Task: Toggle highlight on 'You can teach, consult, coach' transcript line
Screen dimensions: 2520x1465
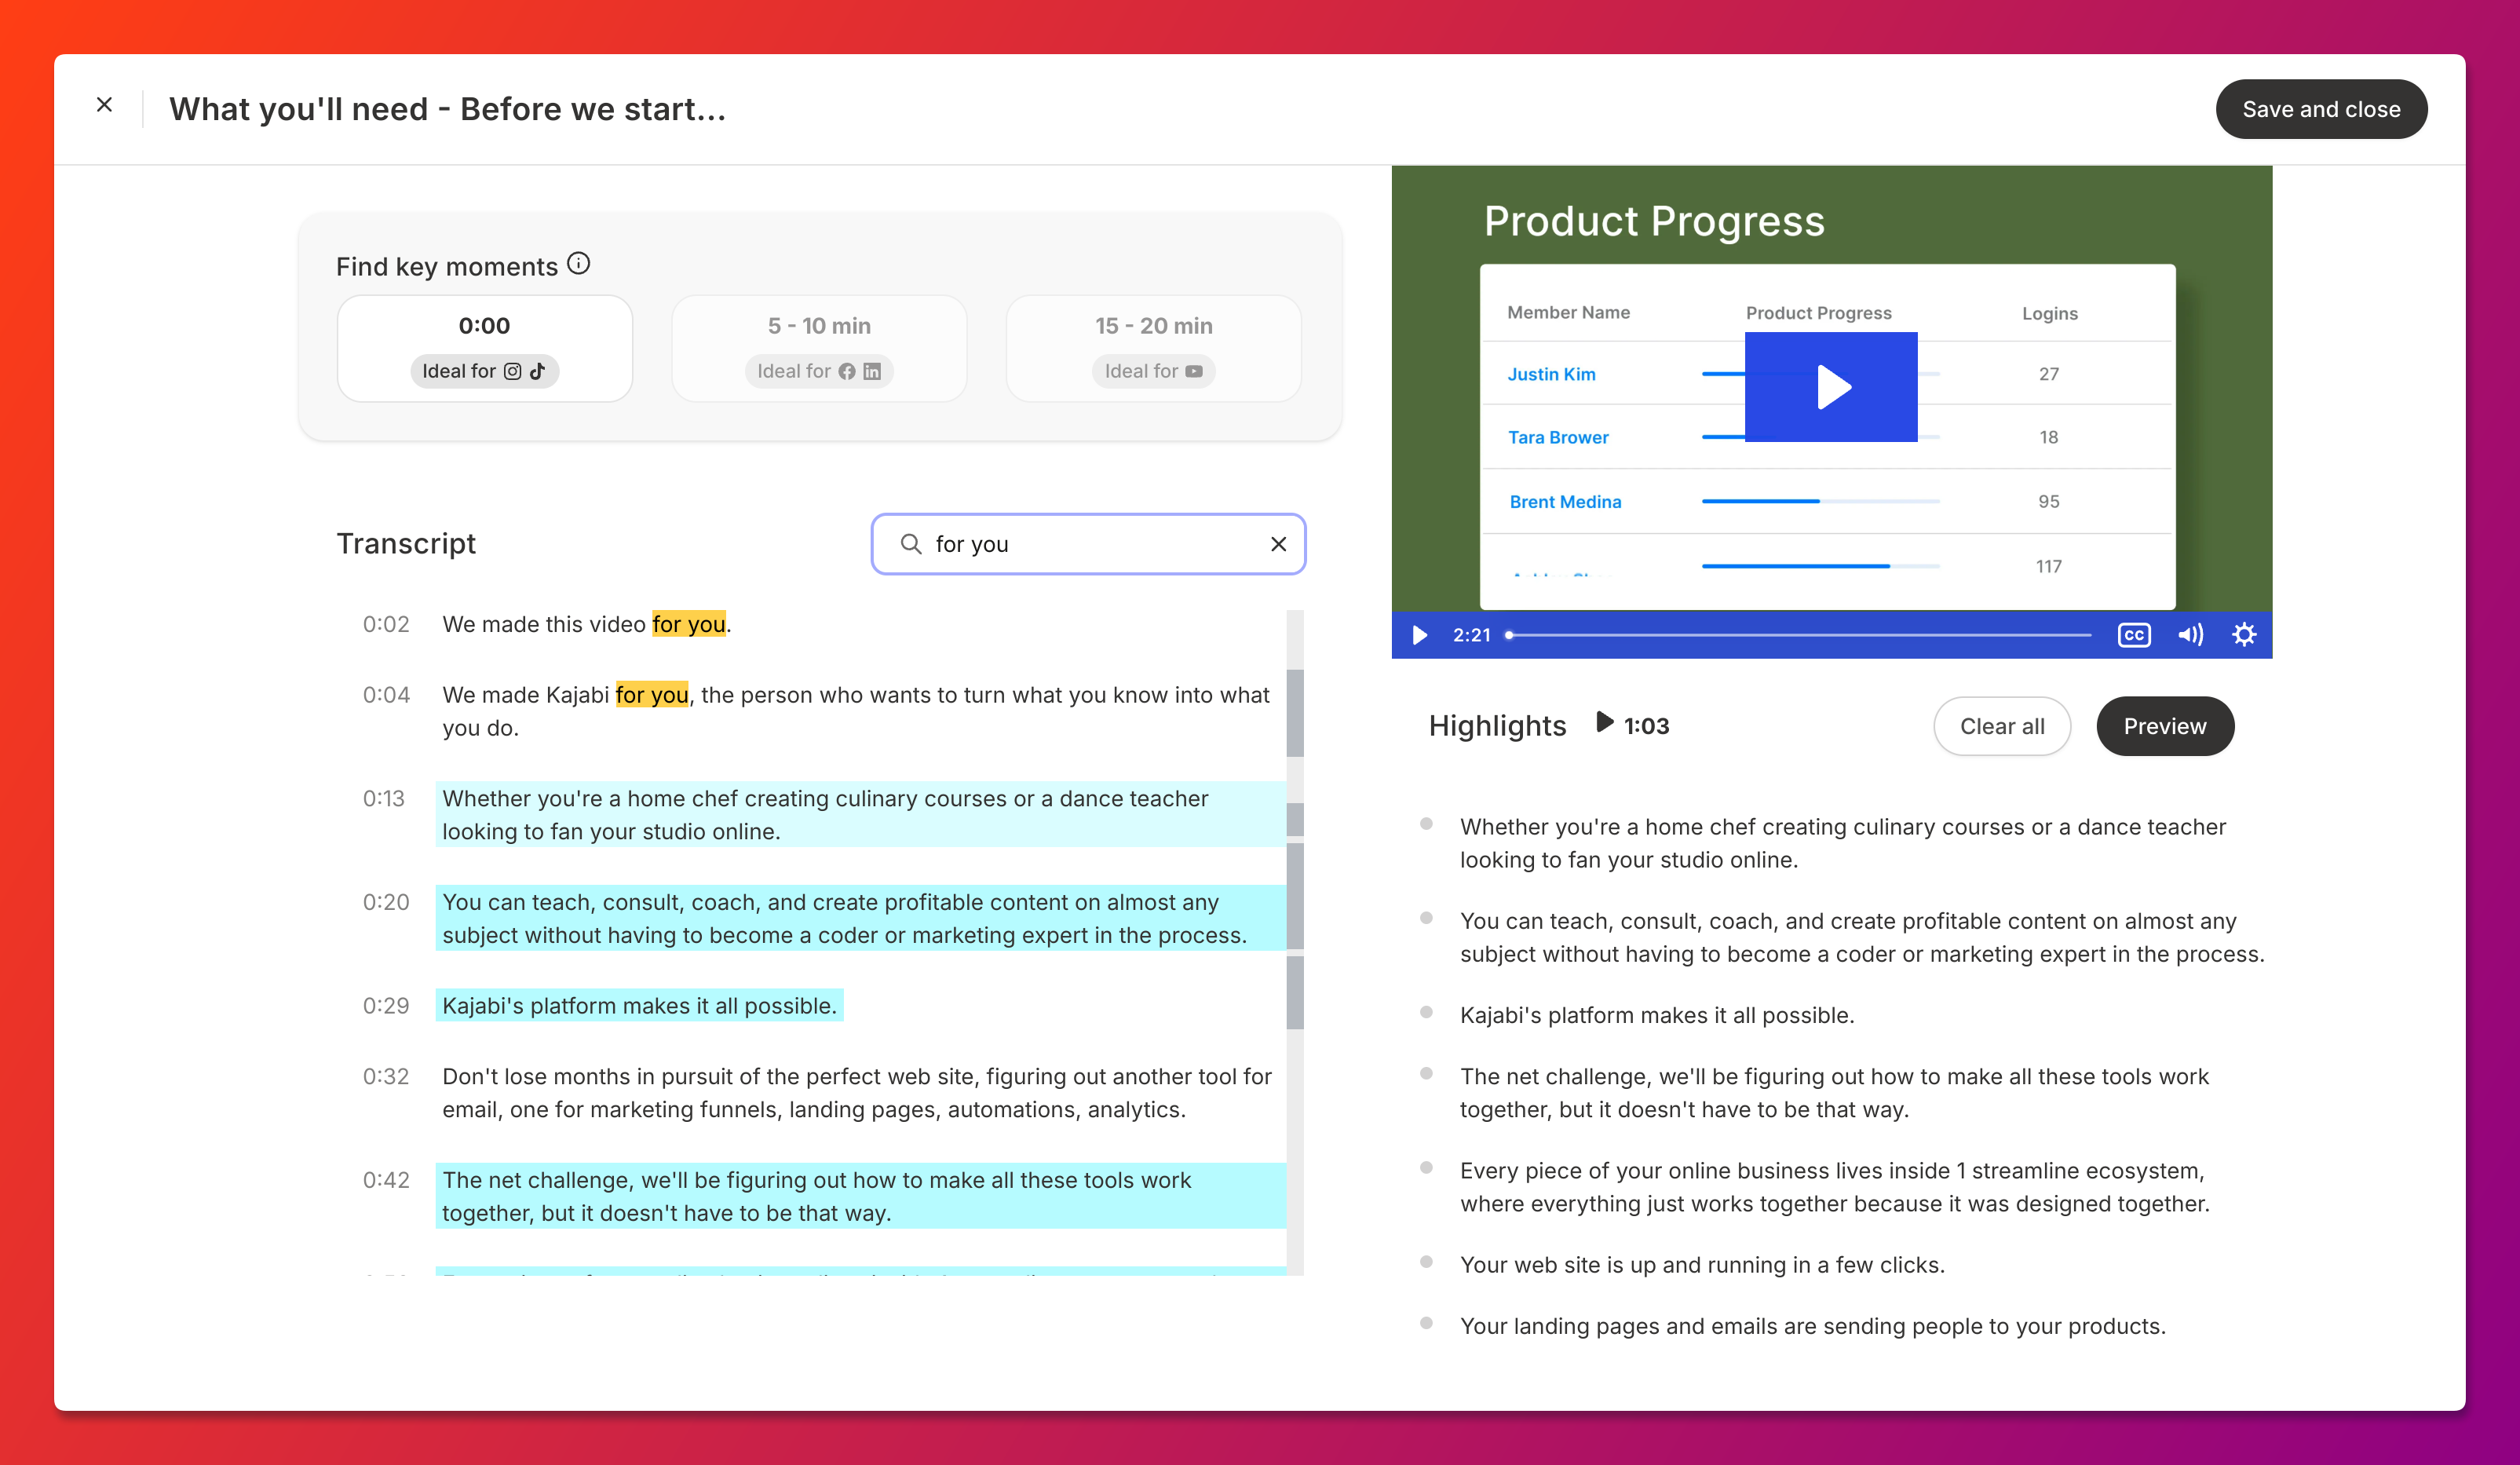Action: pyautogui.click(x=860, y=918)
